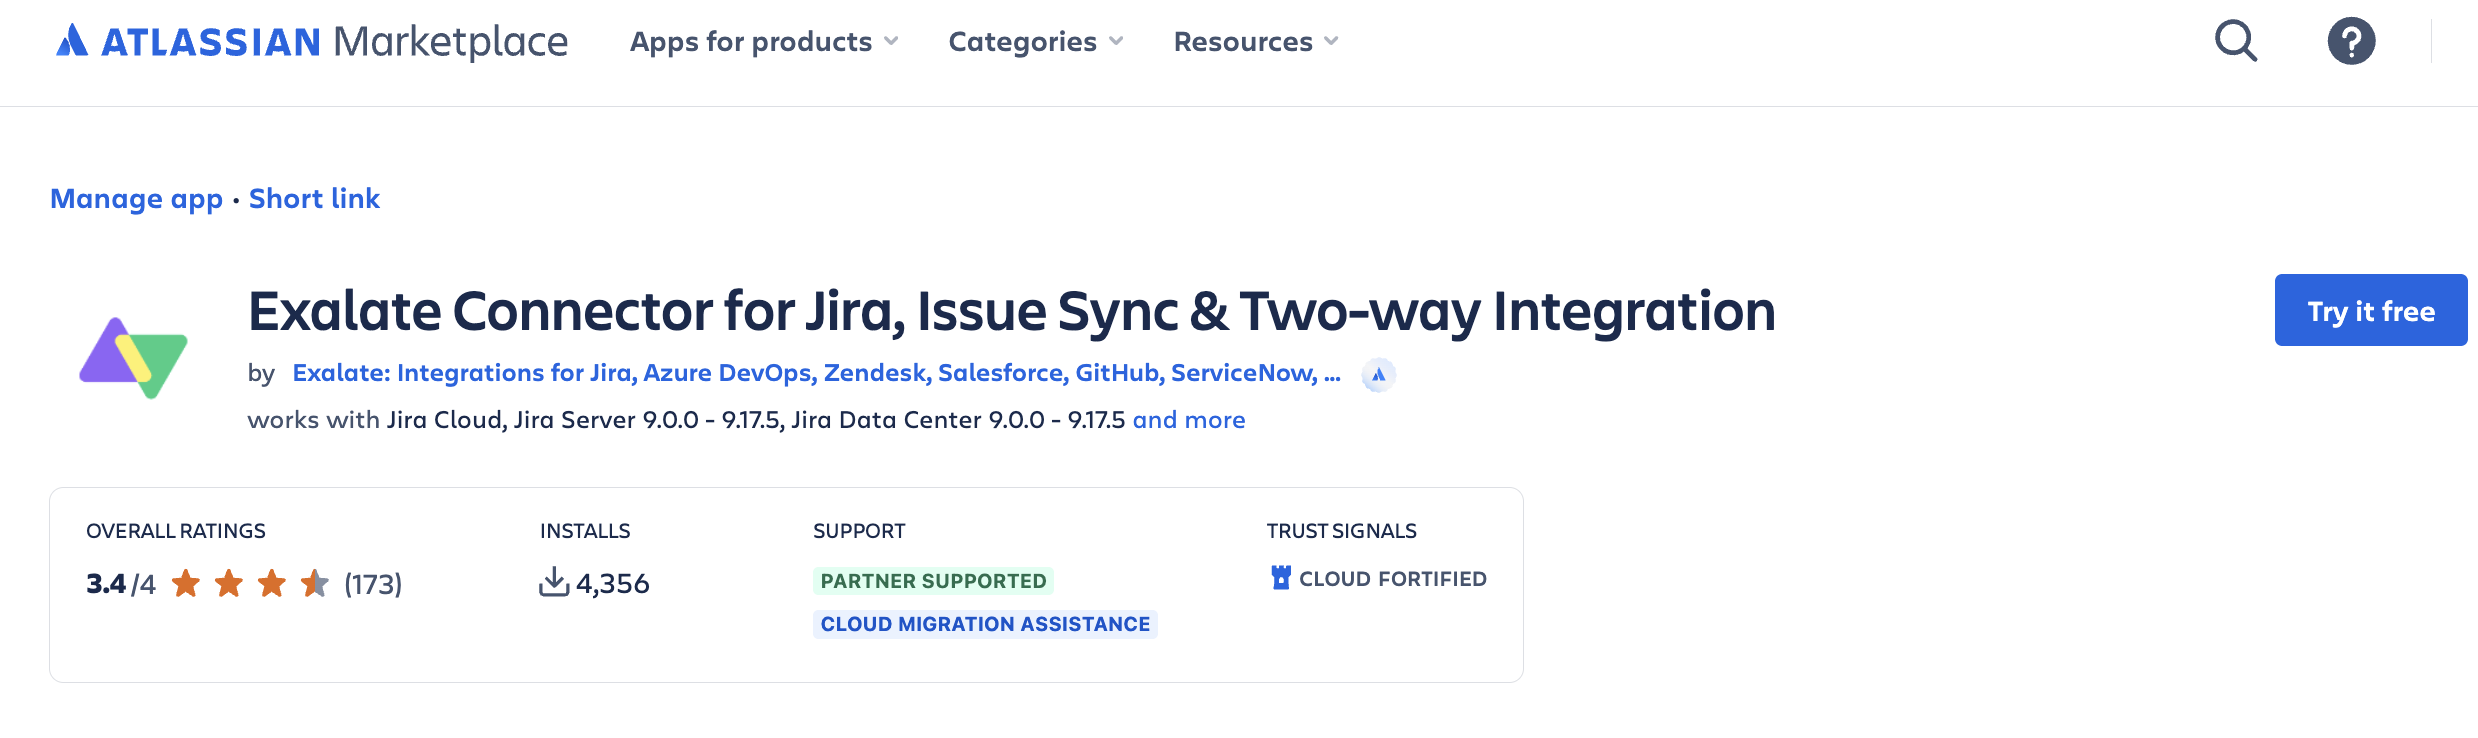Click the Support section label

point(859,531)
